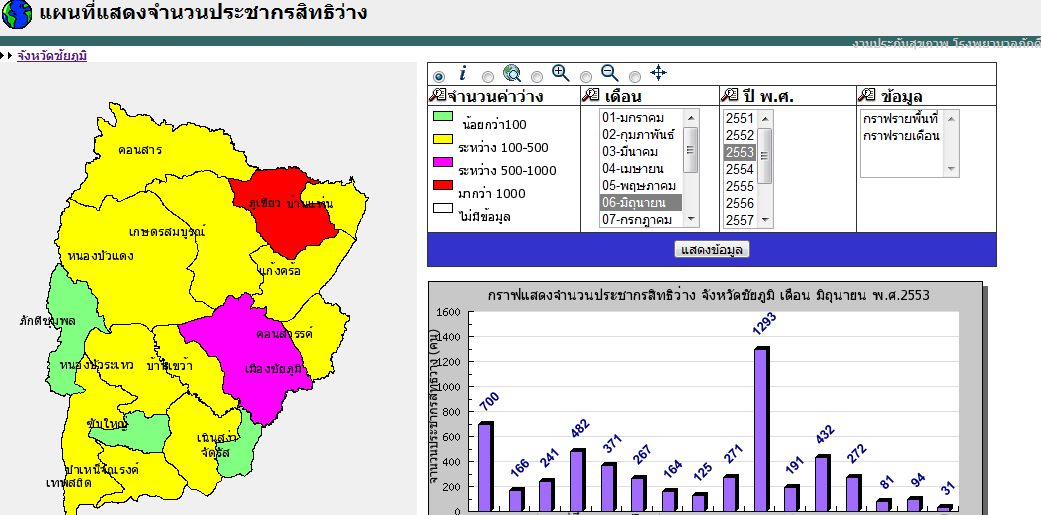1041x515 pixels.
Task: Click the pan arrows icon
Action: [658, 73]
